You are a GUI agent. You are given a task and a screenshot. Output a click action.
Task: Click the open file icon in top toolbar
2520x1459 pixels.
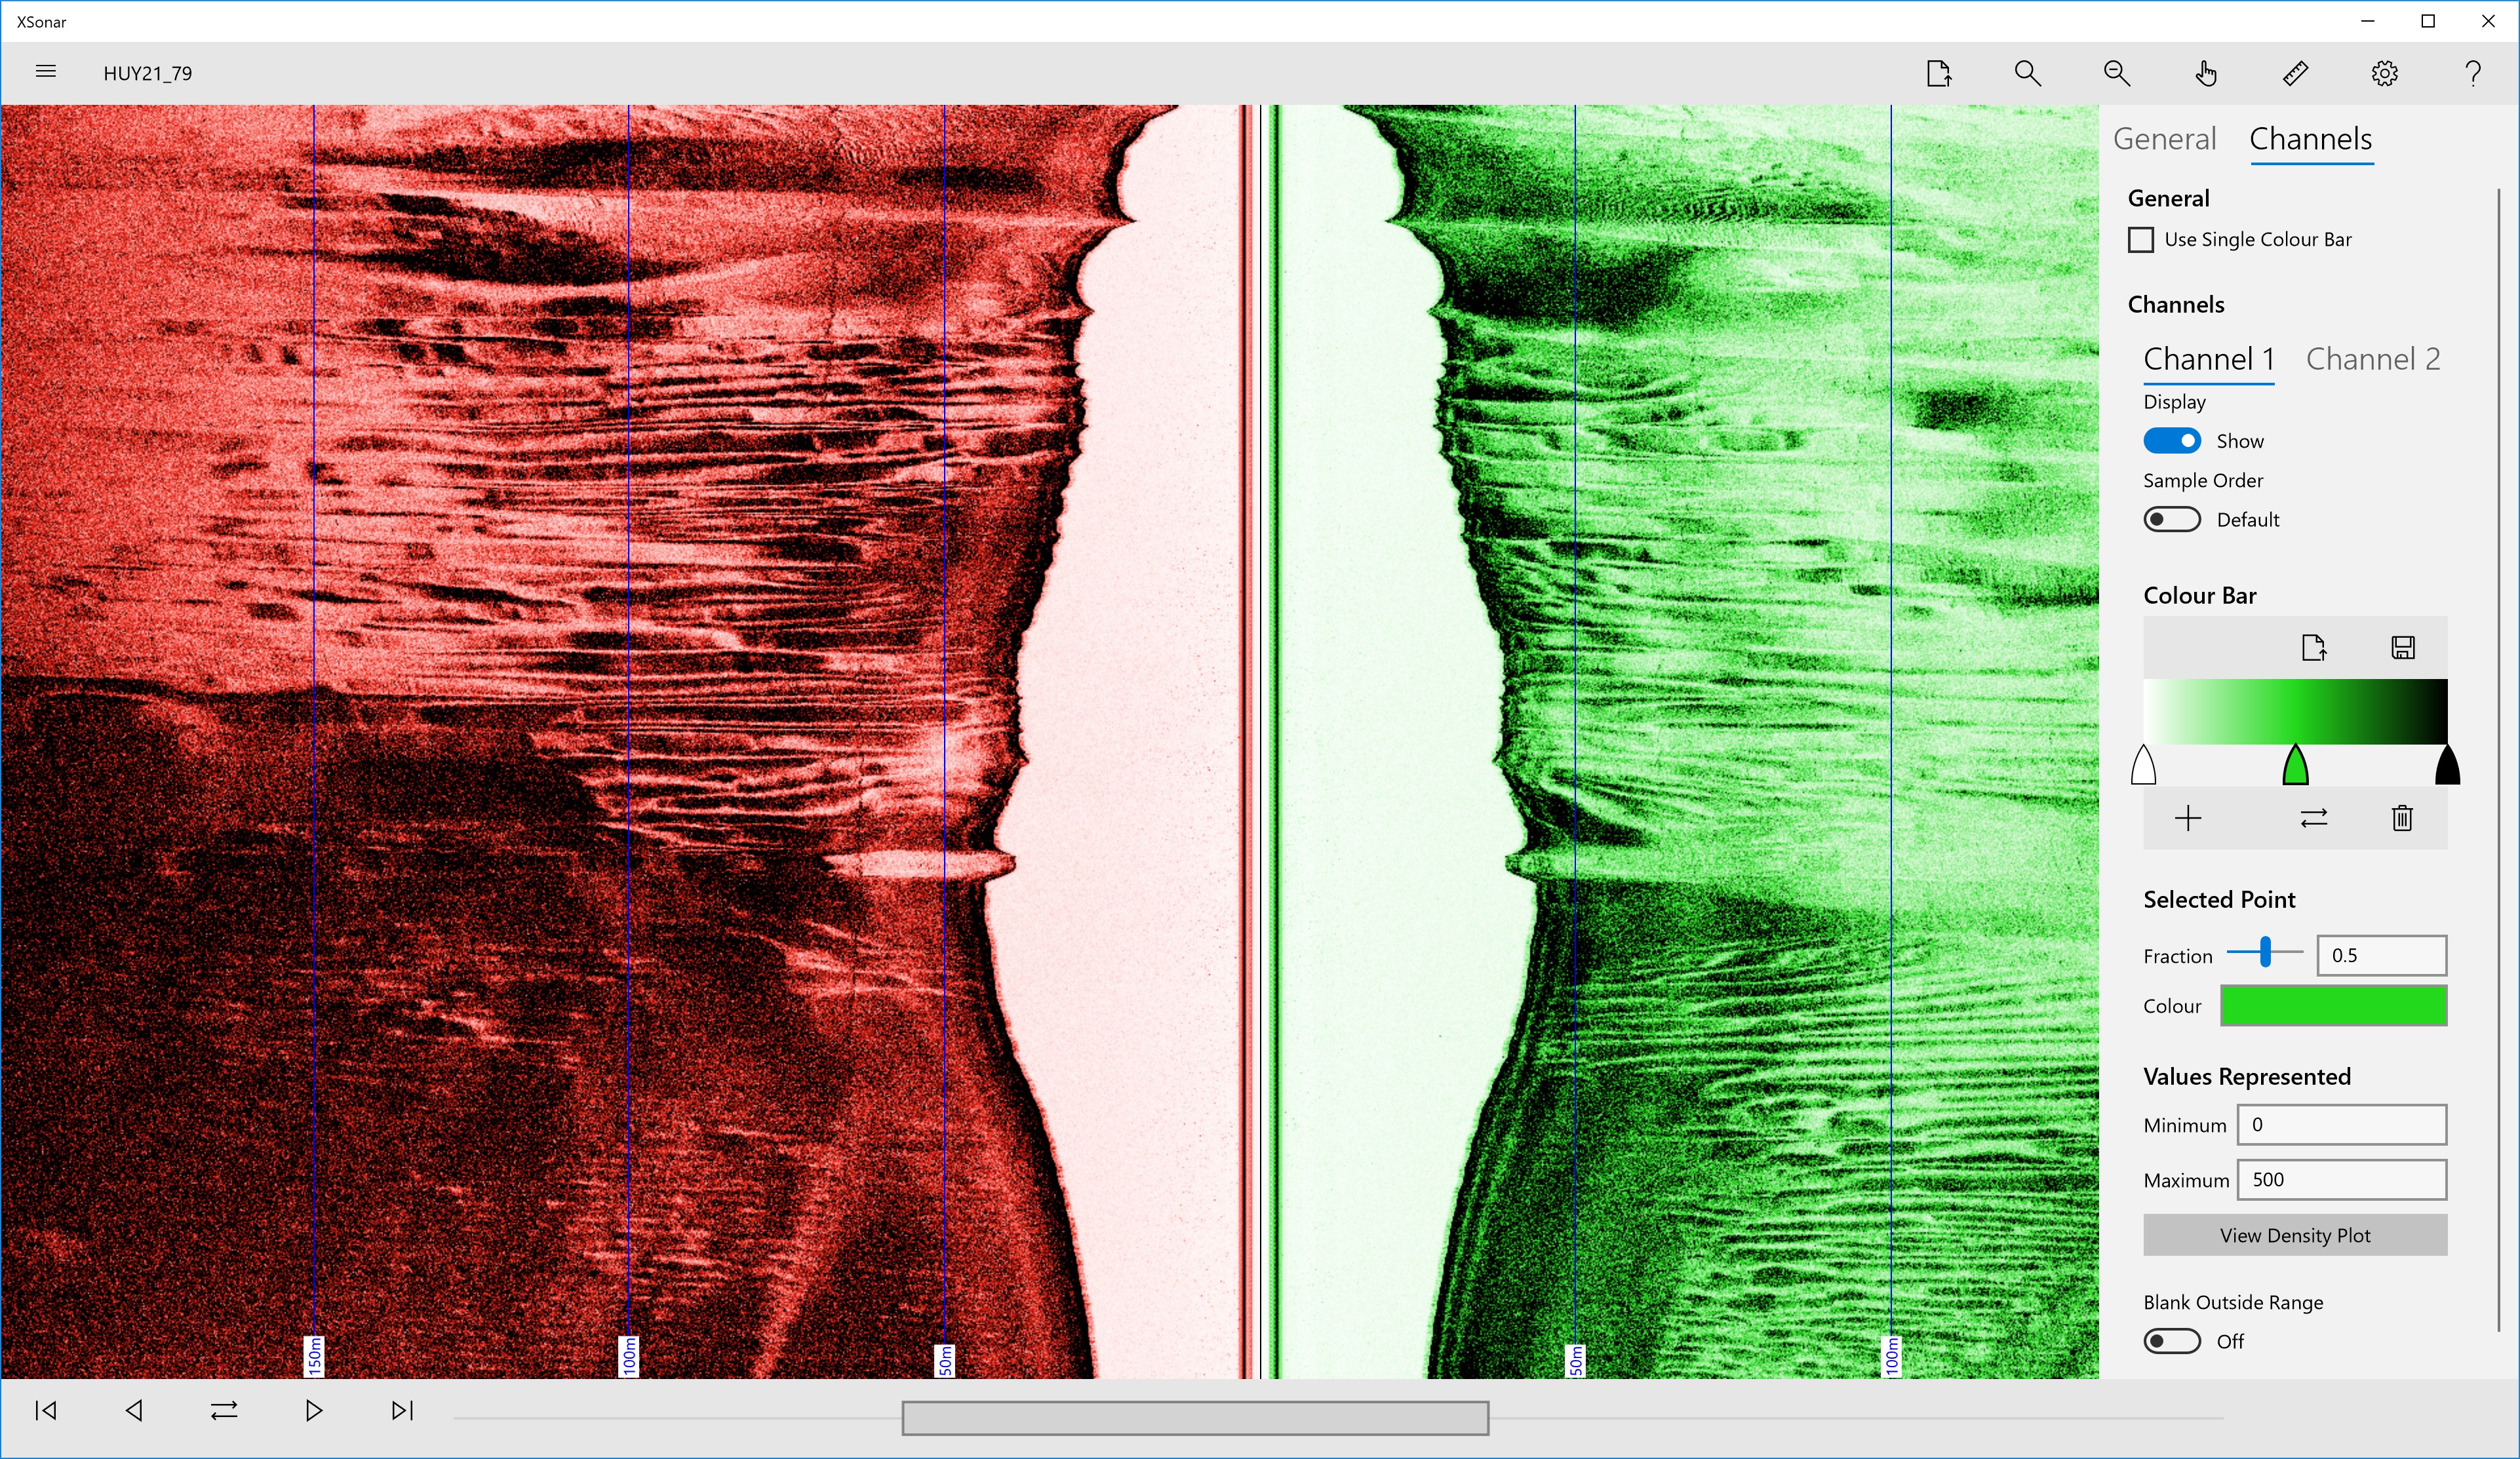pyautogui.click(x=1938, y=73)
